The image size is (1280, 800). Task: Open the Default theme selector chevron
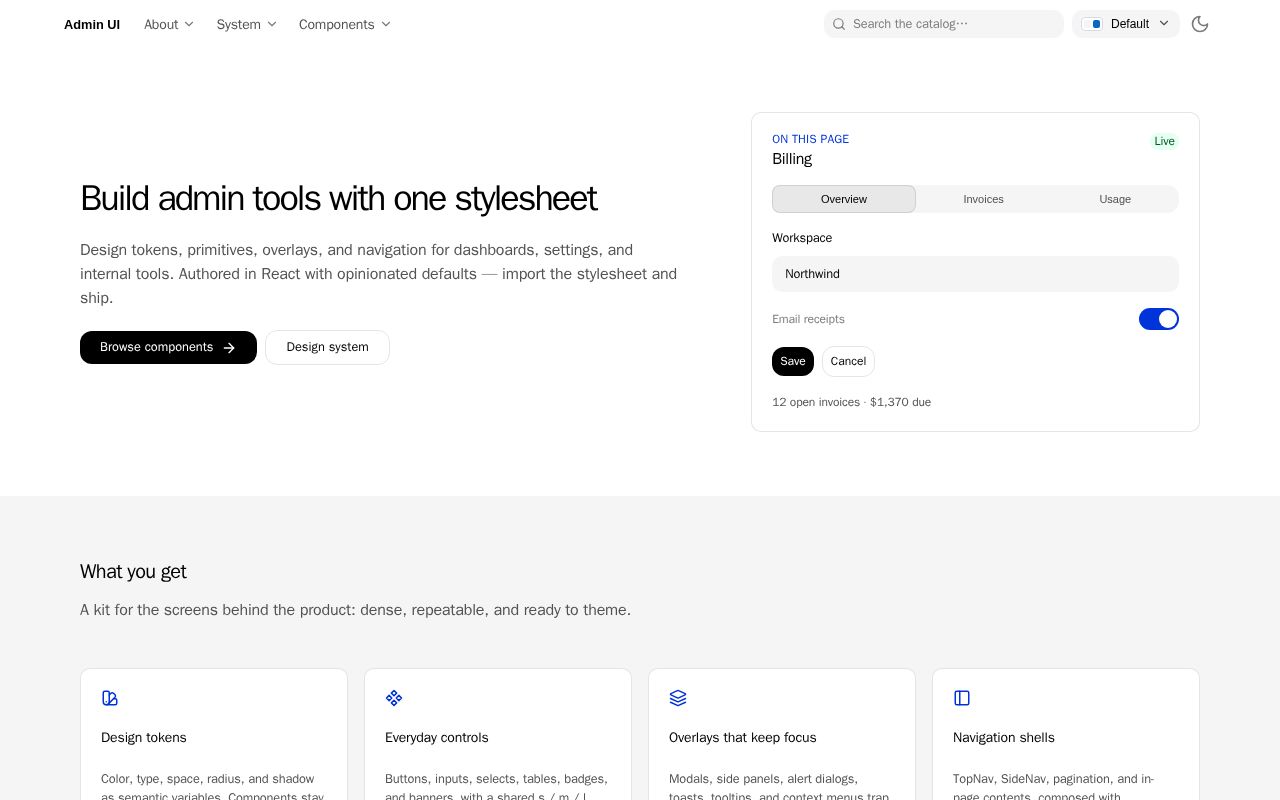pyautogui.click(x=1163, y=24)
